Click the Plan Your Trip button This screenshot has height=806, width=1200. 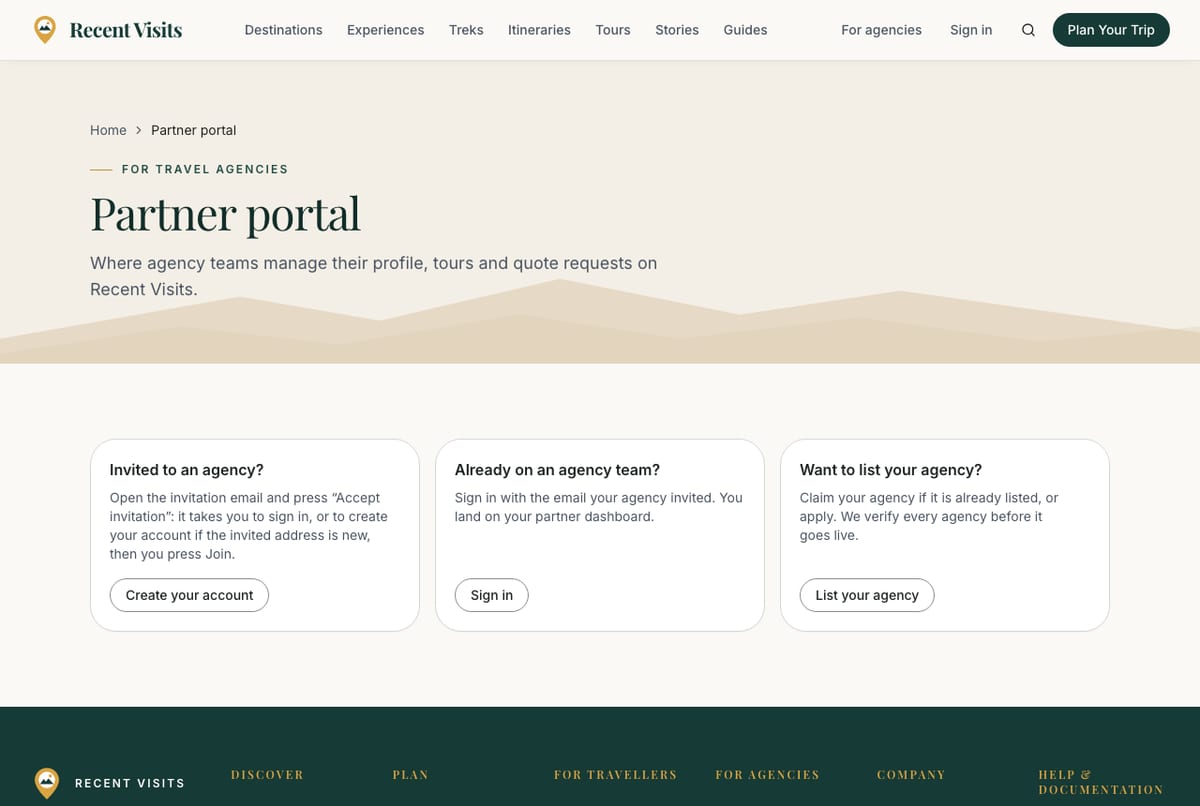coord(1111,30)
